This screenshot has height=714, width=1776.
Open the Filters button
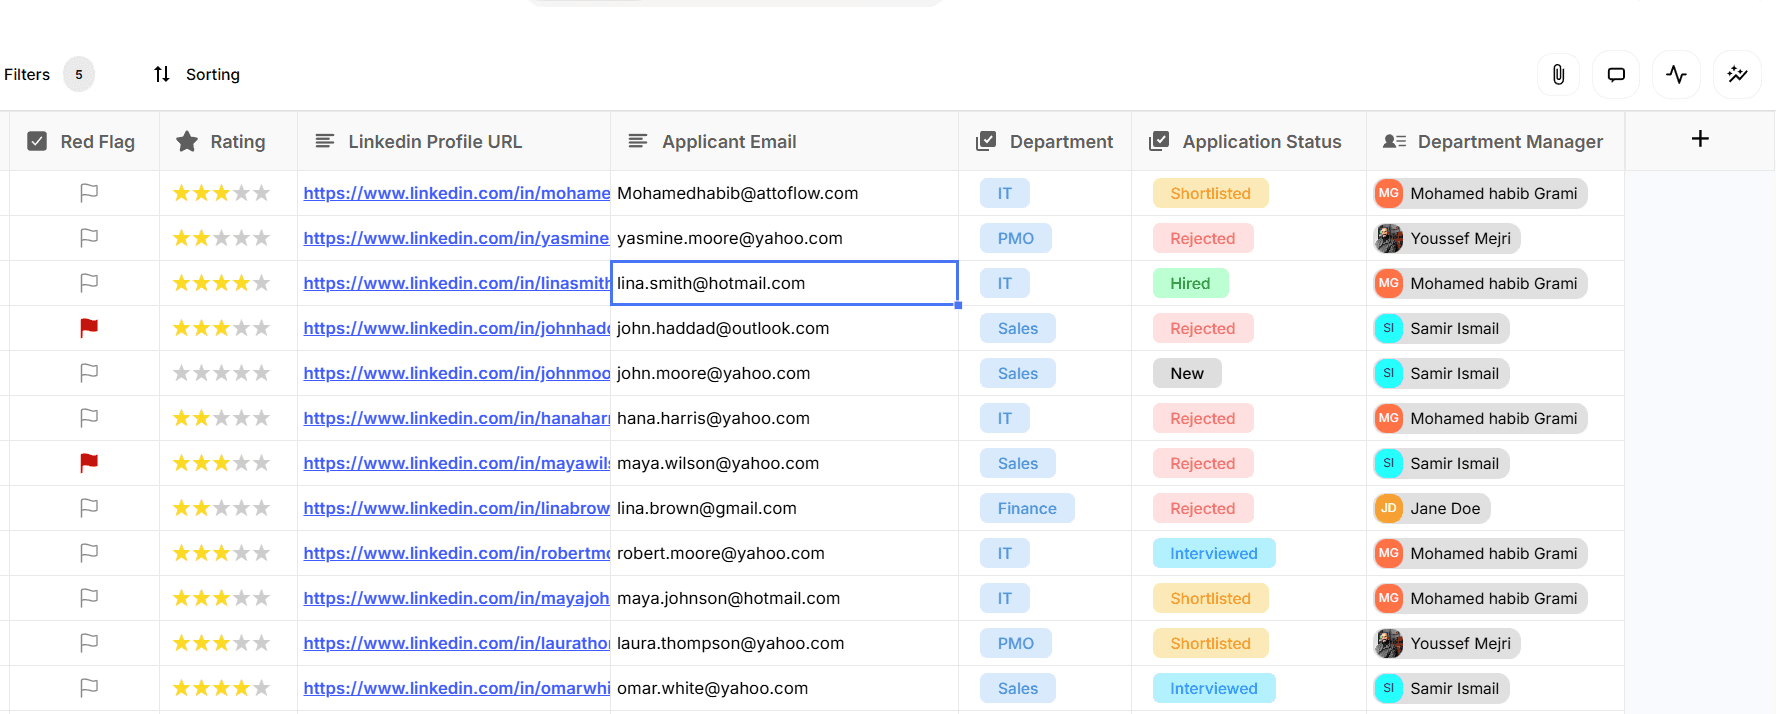click(x=49, y=74)
